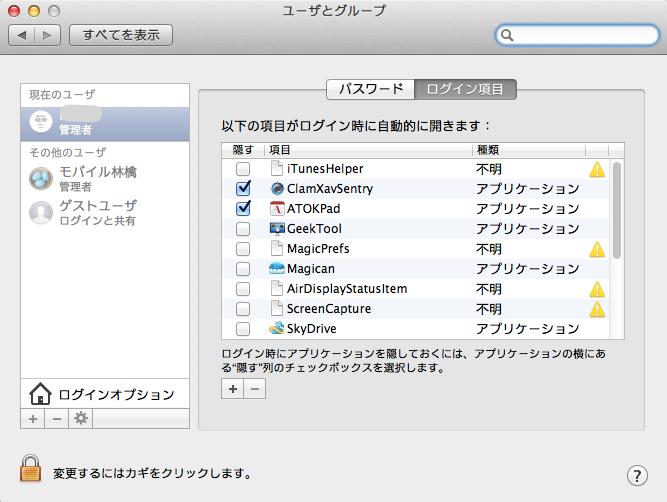Click the ATOKPad app icon
The width and height of the screenshot is (667, 502).
[277, 208]
